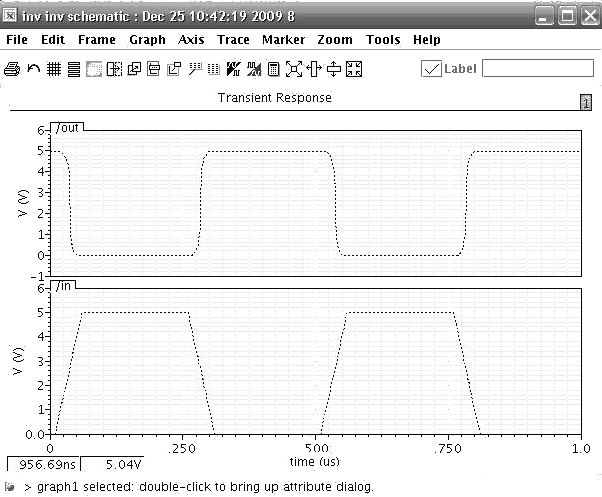
Task: Click the zoom-to-fit expanding arrows icon
Action: [x=294, y=69]
